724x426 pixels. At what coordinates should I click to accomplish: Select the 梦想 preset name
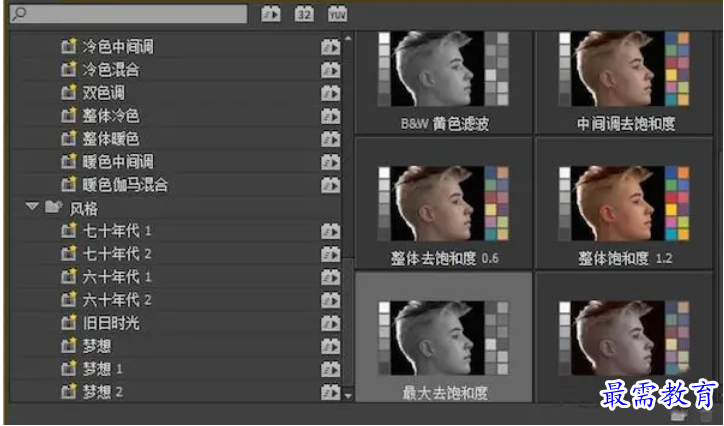(x=97, y=346)
